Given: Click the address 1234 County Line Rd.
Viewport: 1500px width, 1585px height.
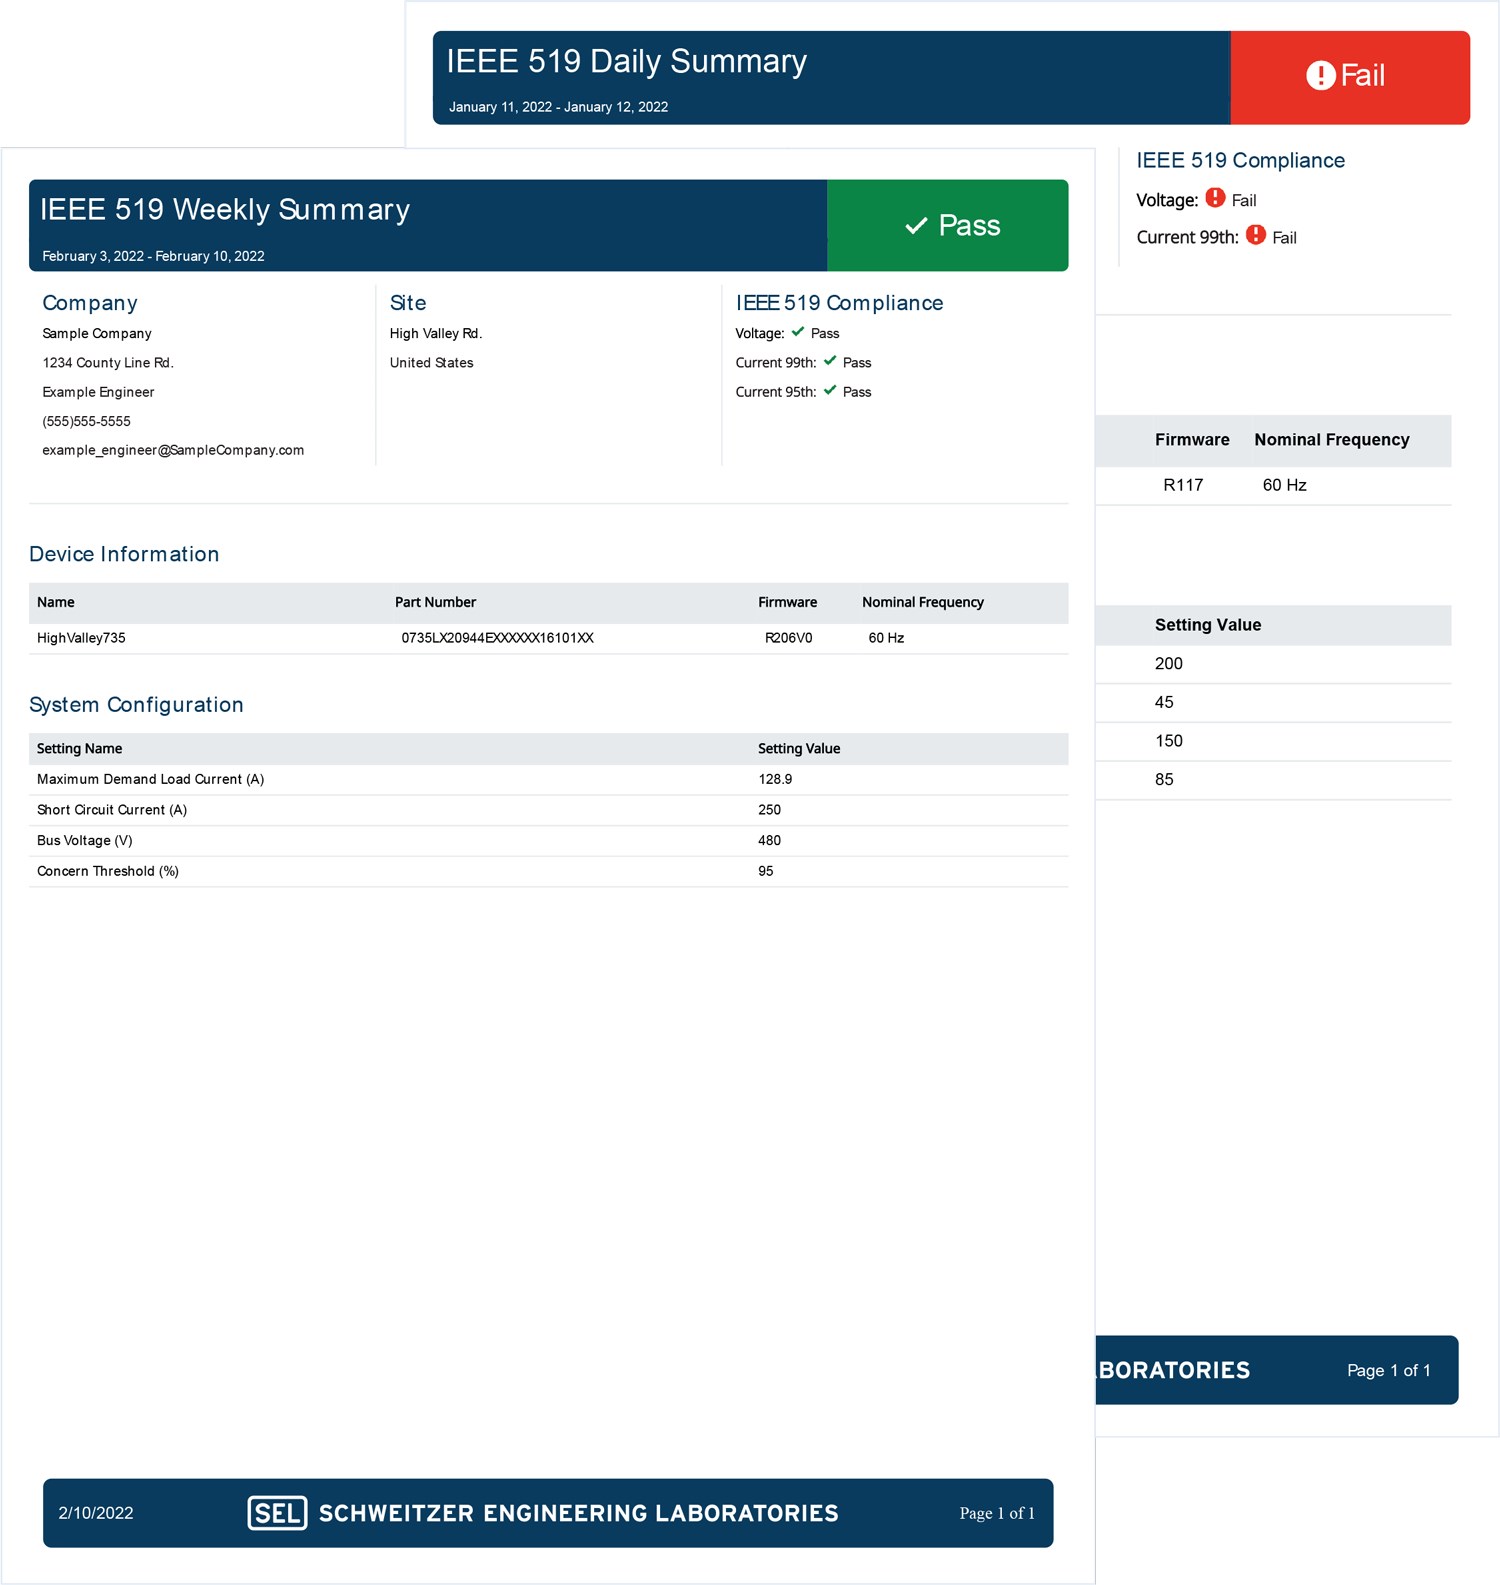Looking at the screenshot, I should 108,363.
